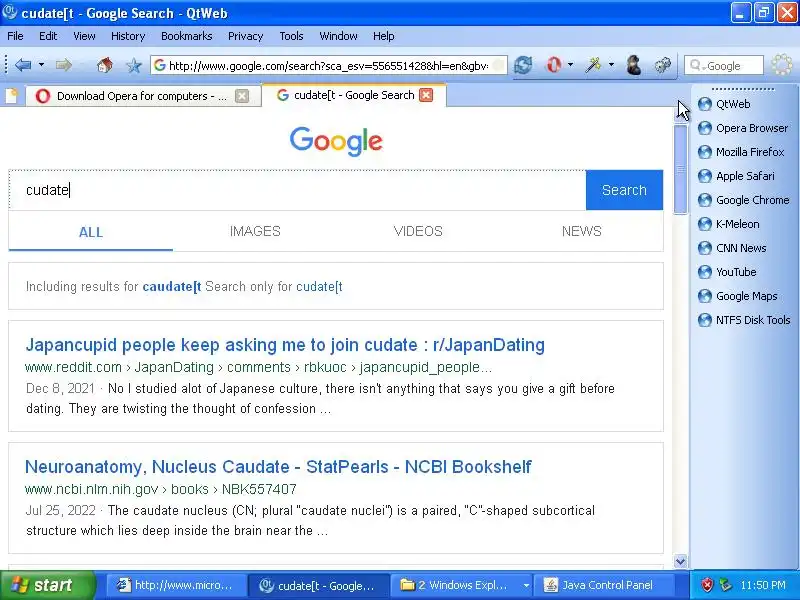Select the VIDEOS results tab
Image resolution: width=800 pixels, height=600 pixels.
pos(418,232)
